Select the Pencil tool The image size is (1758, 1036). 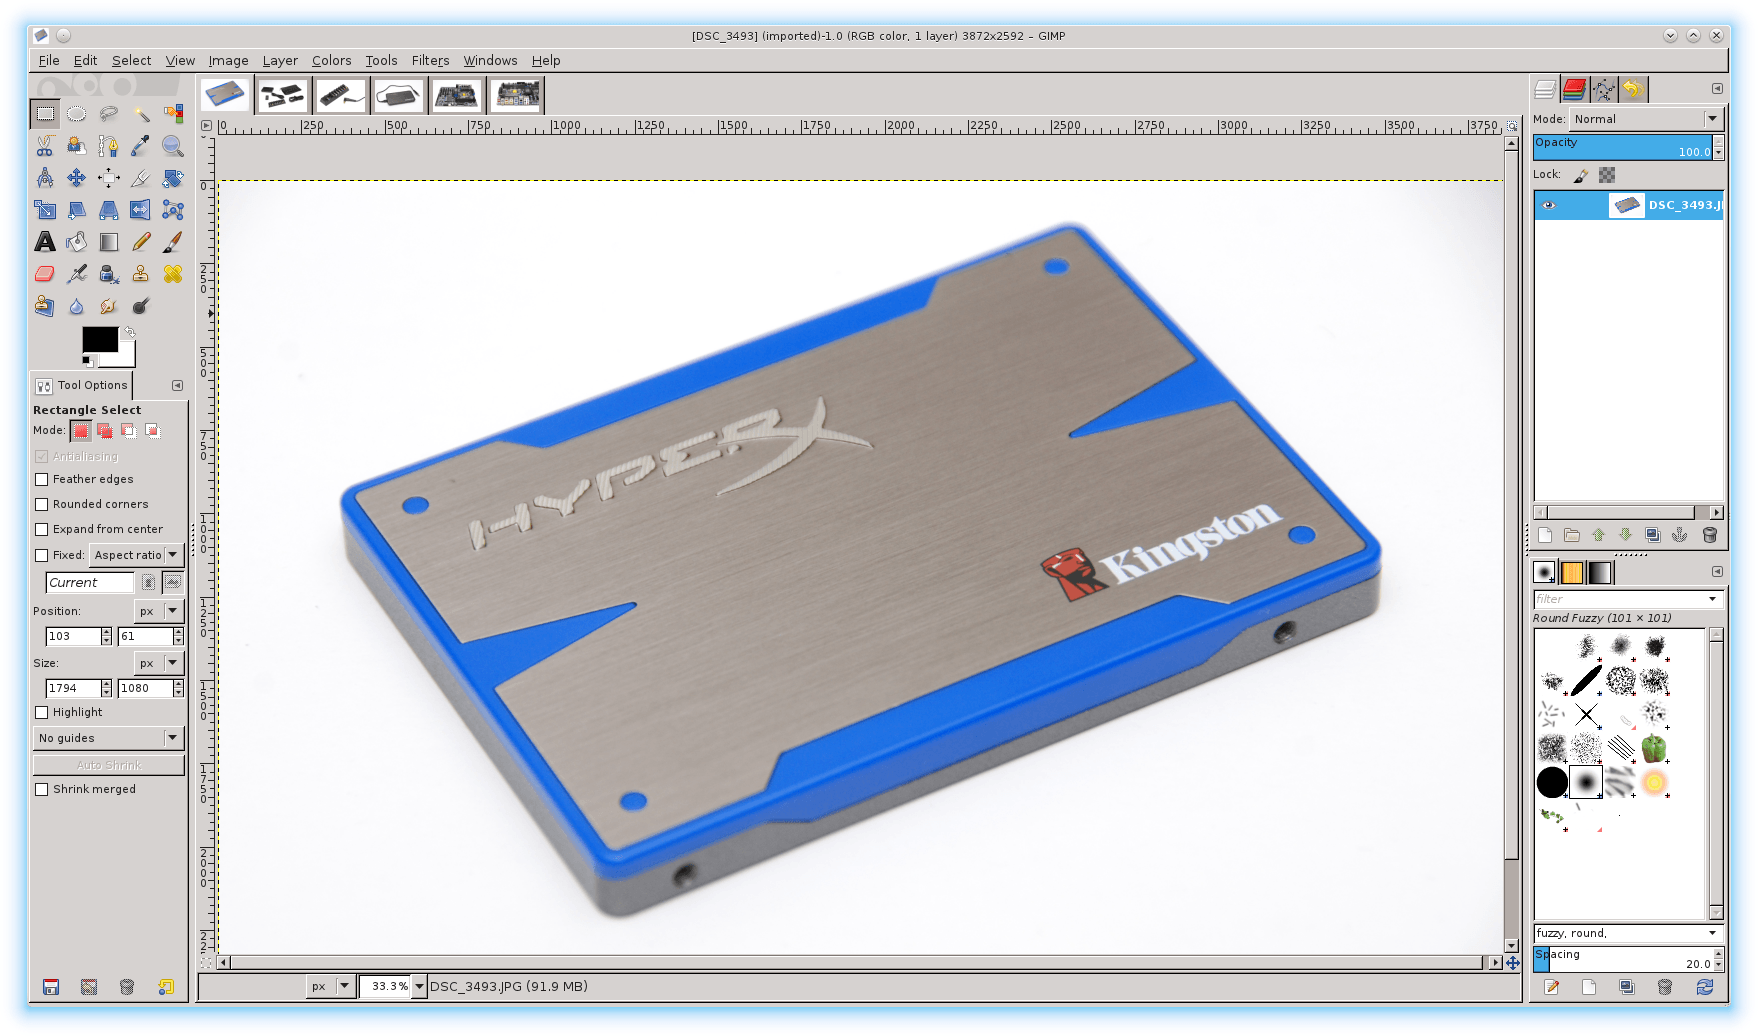[141, 242]
